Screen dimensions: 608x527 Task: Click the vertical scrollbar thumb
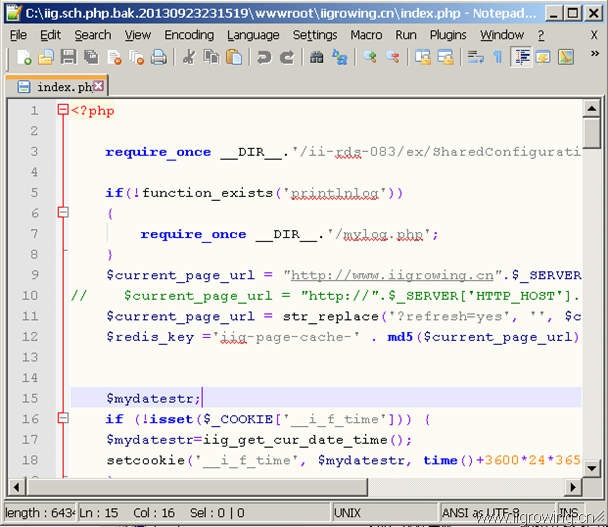[592, 133]
